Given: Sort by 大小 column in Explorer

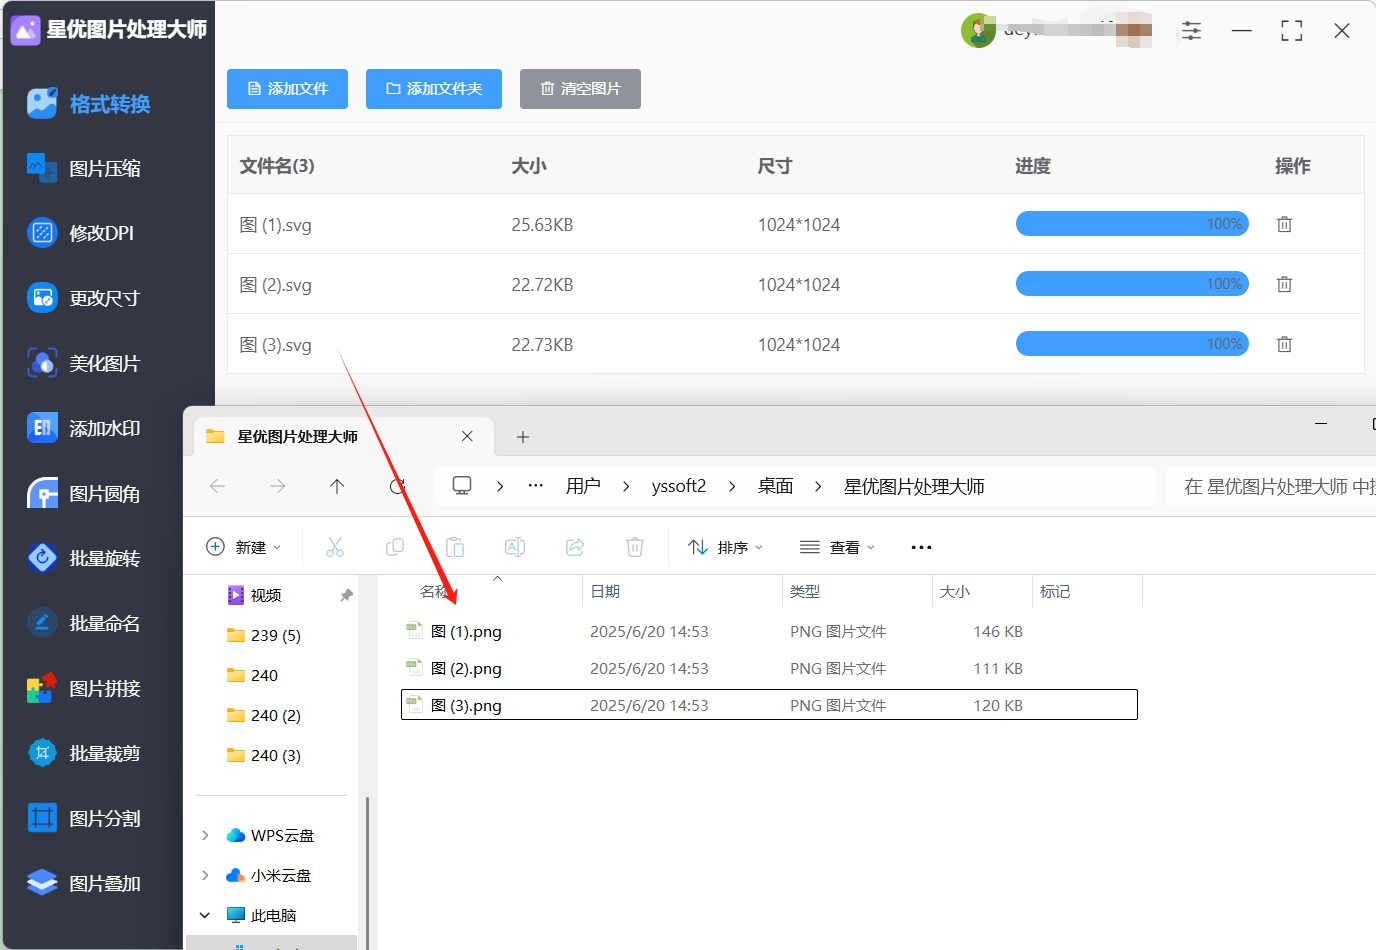Looking at the screenshot, I should [982, 592].
